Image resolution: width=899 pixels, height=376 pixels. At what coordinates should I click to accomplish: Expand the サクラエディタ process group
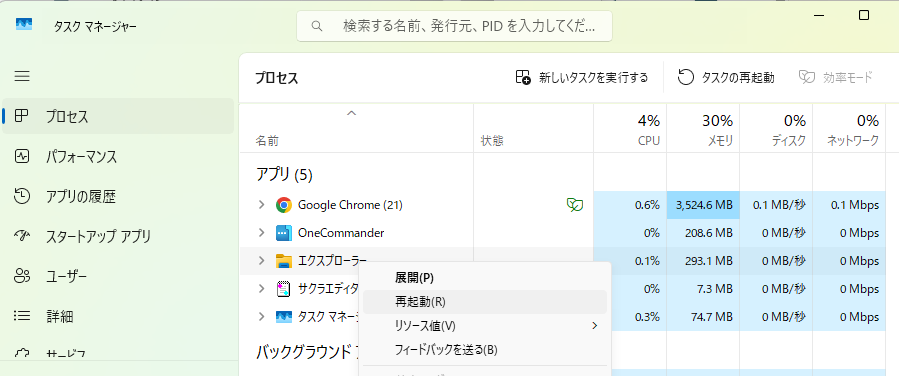click(261, 288)
